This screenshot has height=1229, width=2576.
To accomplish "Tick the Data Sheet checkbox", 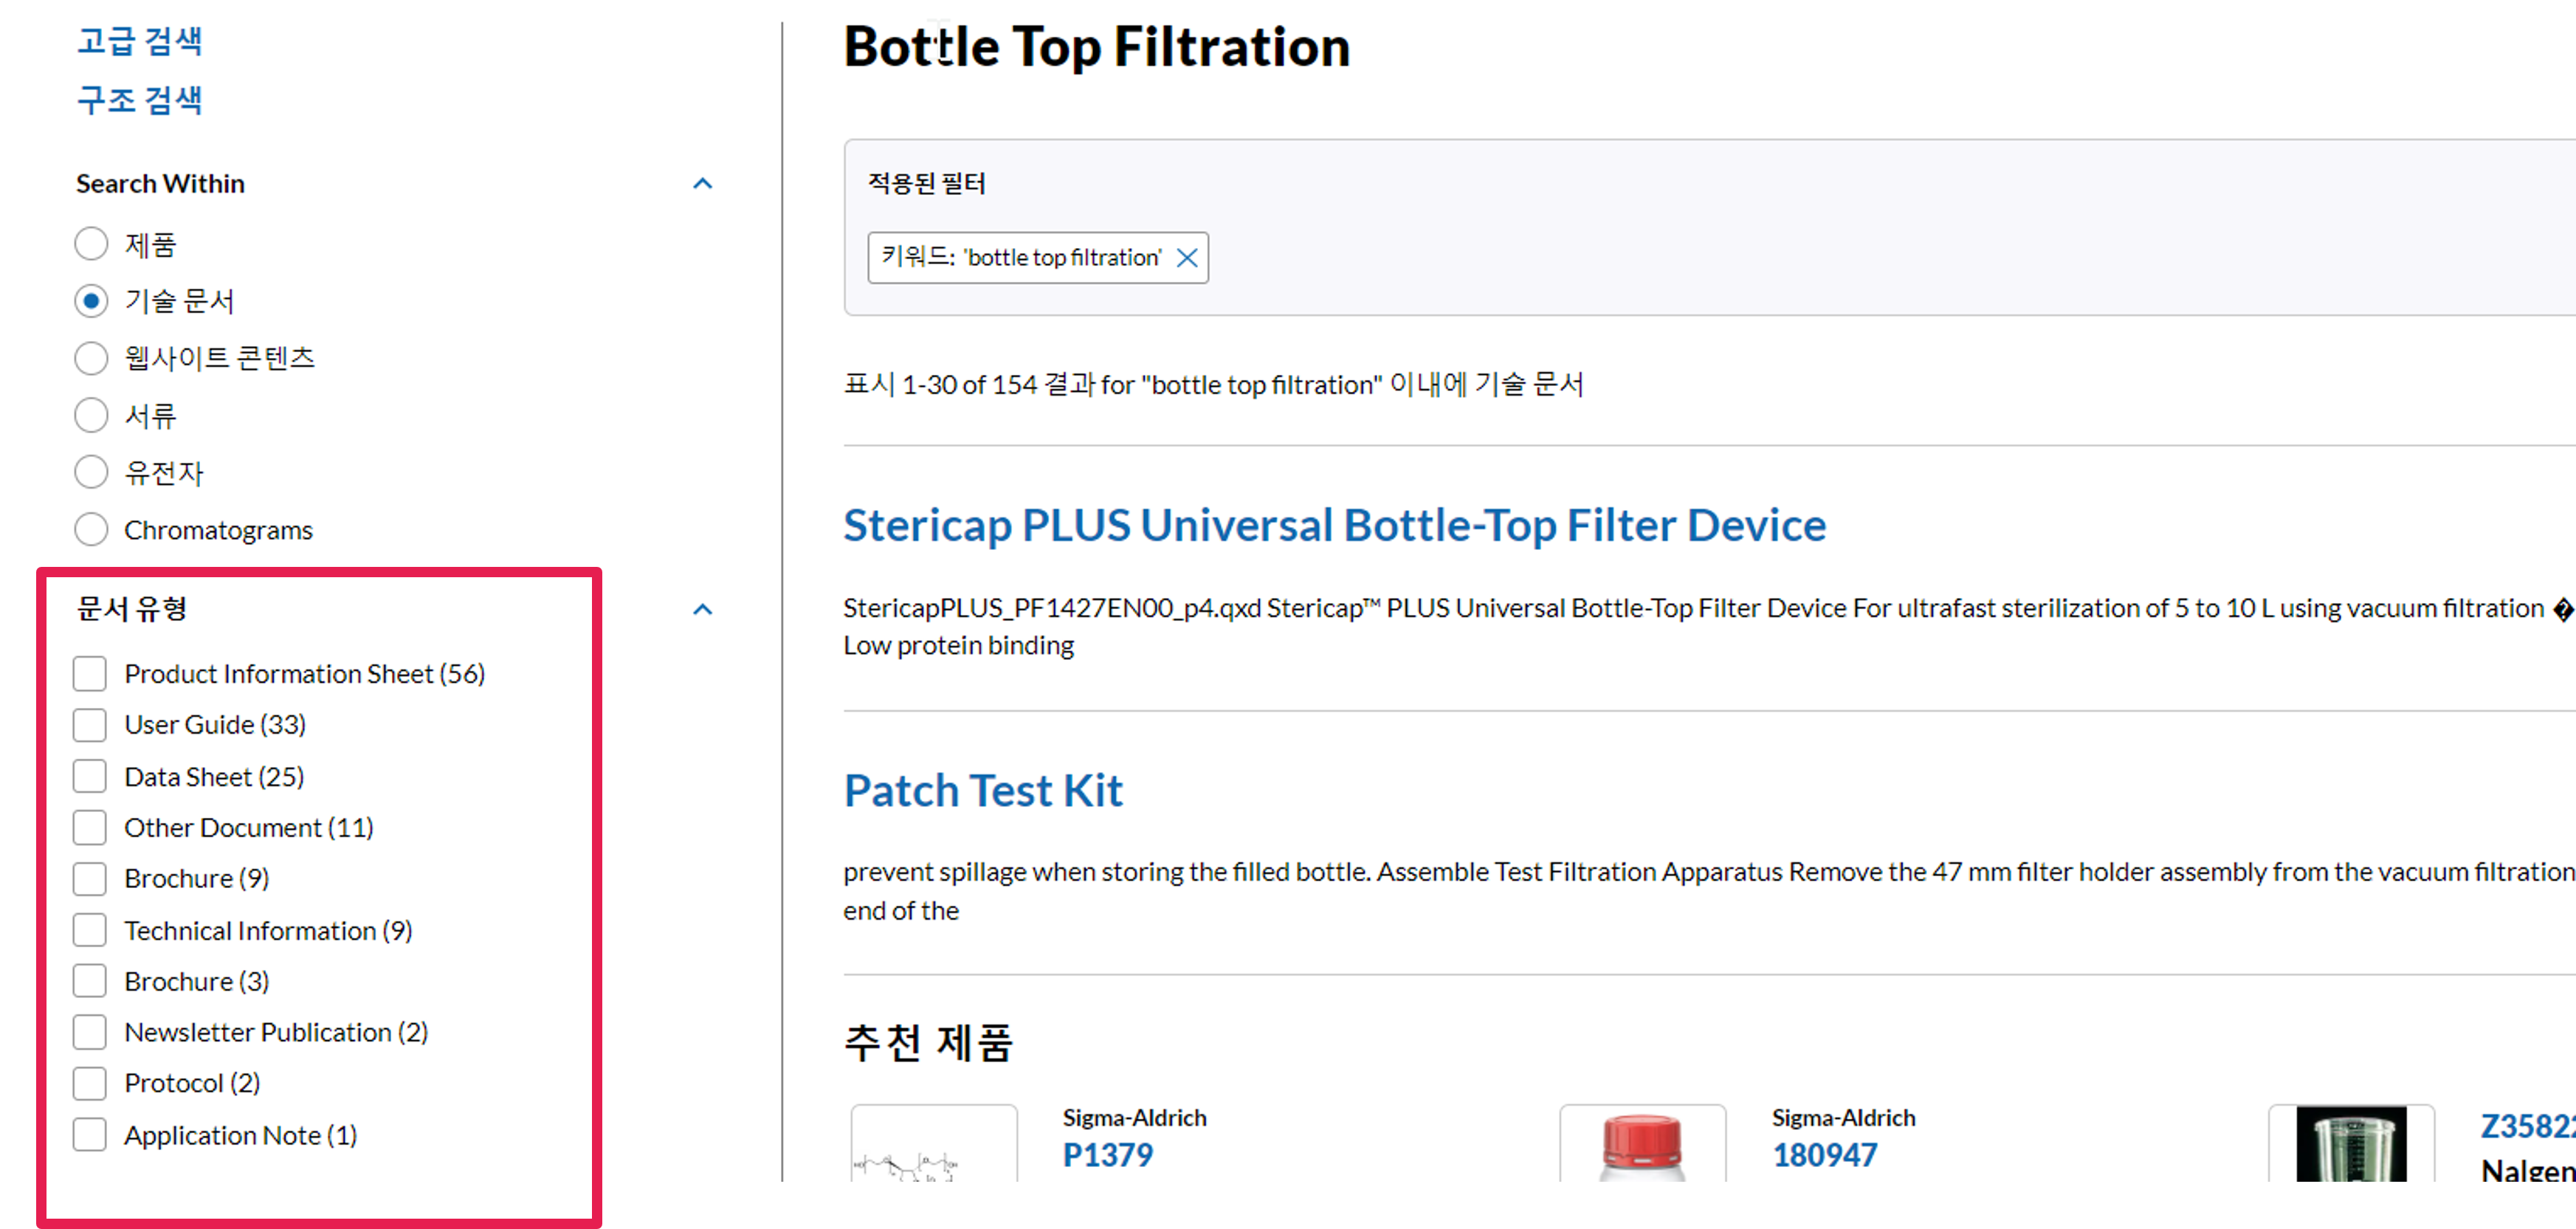I will pos(90,777).
